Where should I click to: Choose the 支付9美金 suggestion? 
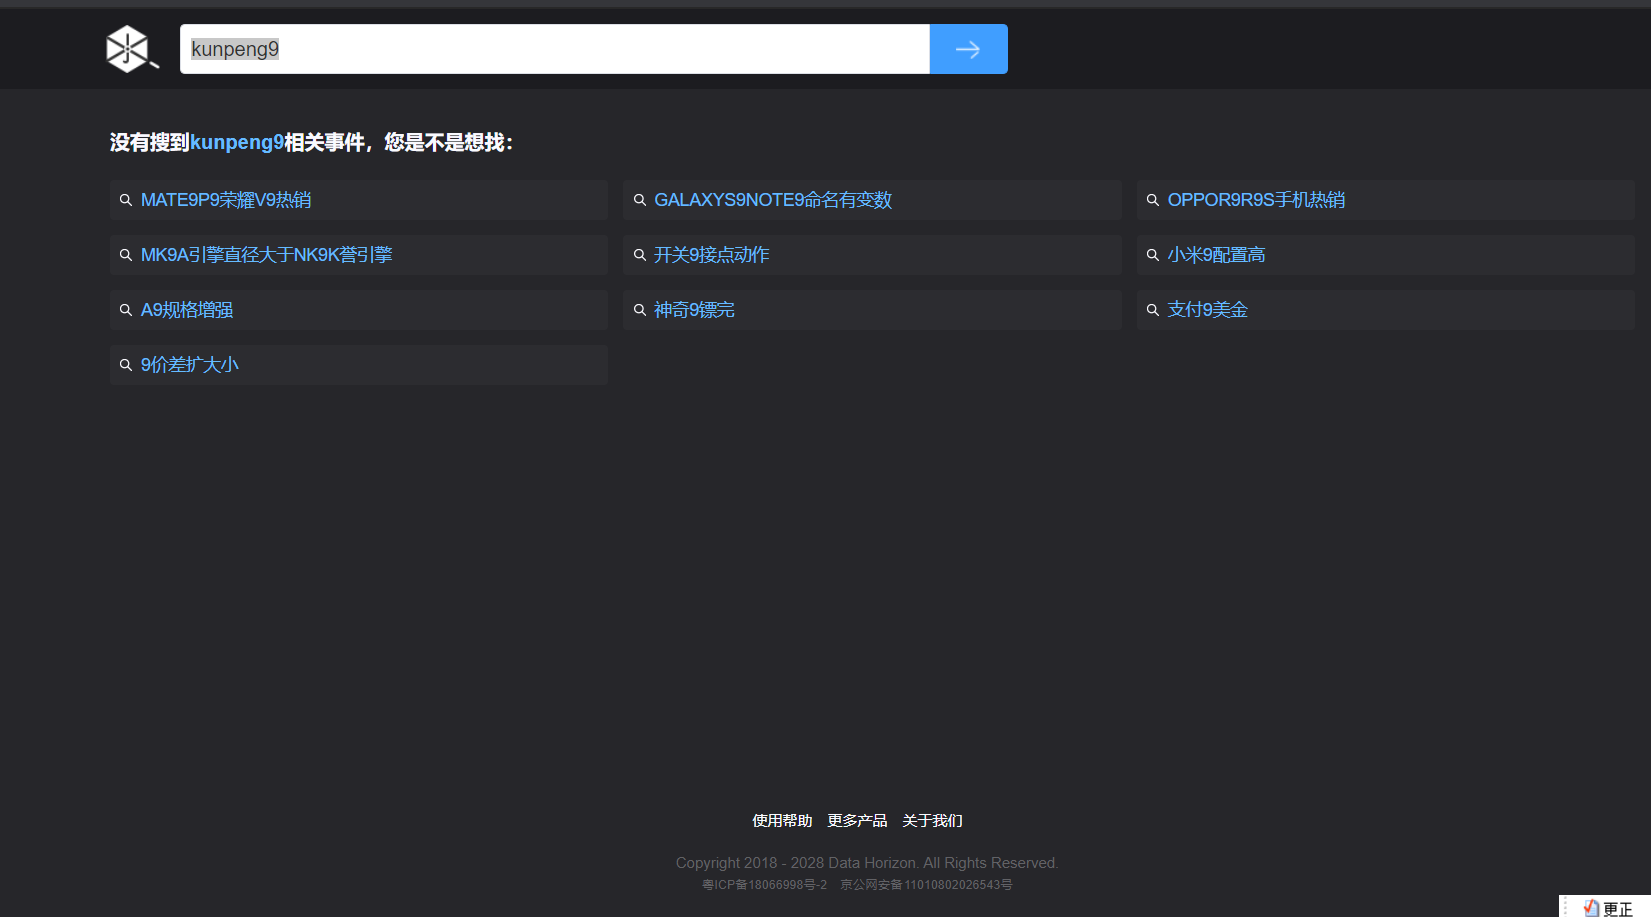click(1385, 310)
